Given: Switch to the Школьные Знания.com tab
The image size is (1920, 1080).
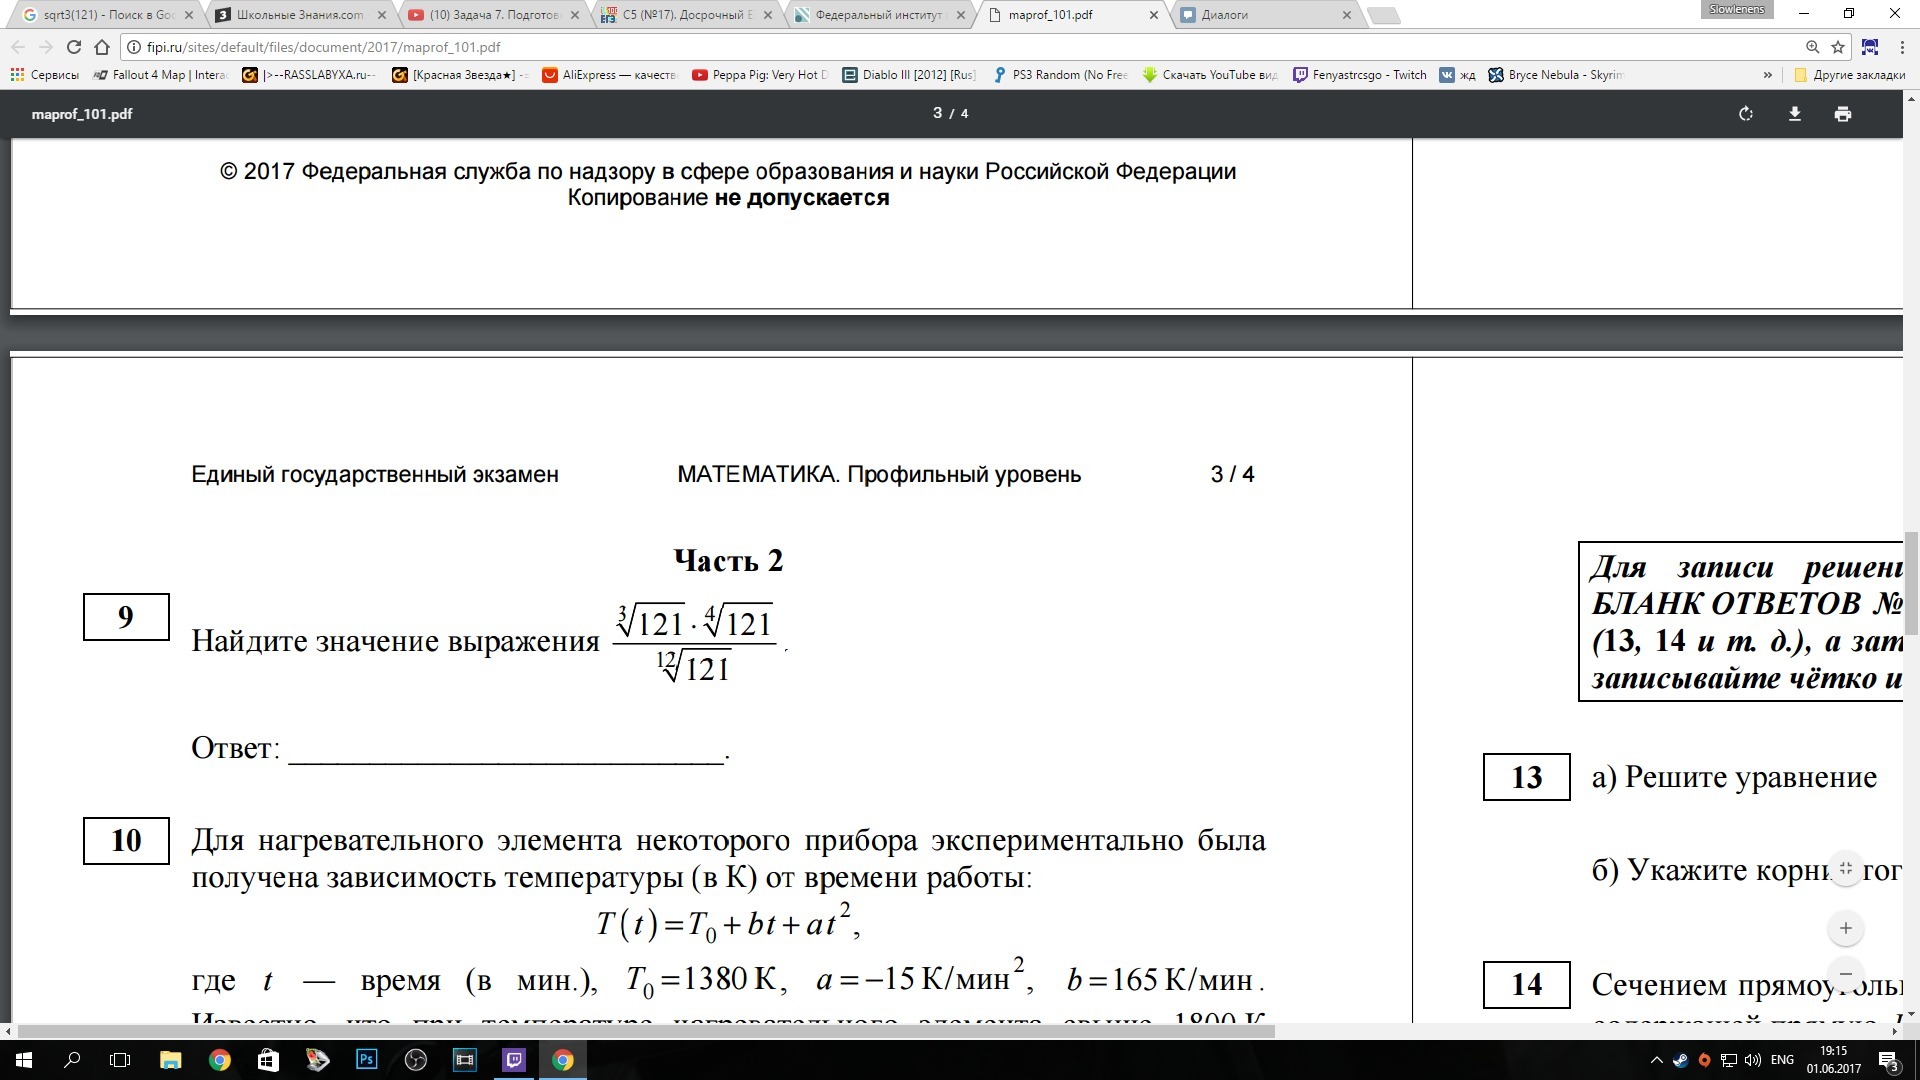Looking at the screenshot, I should [299, 15].
